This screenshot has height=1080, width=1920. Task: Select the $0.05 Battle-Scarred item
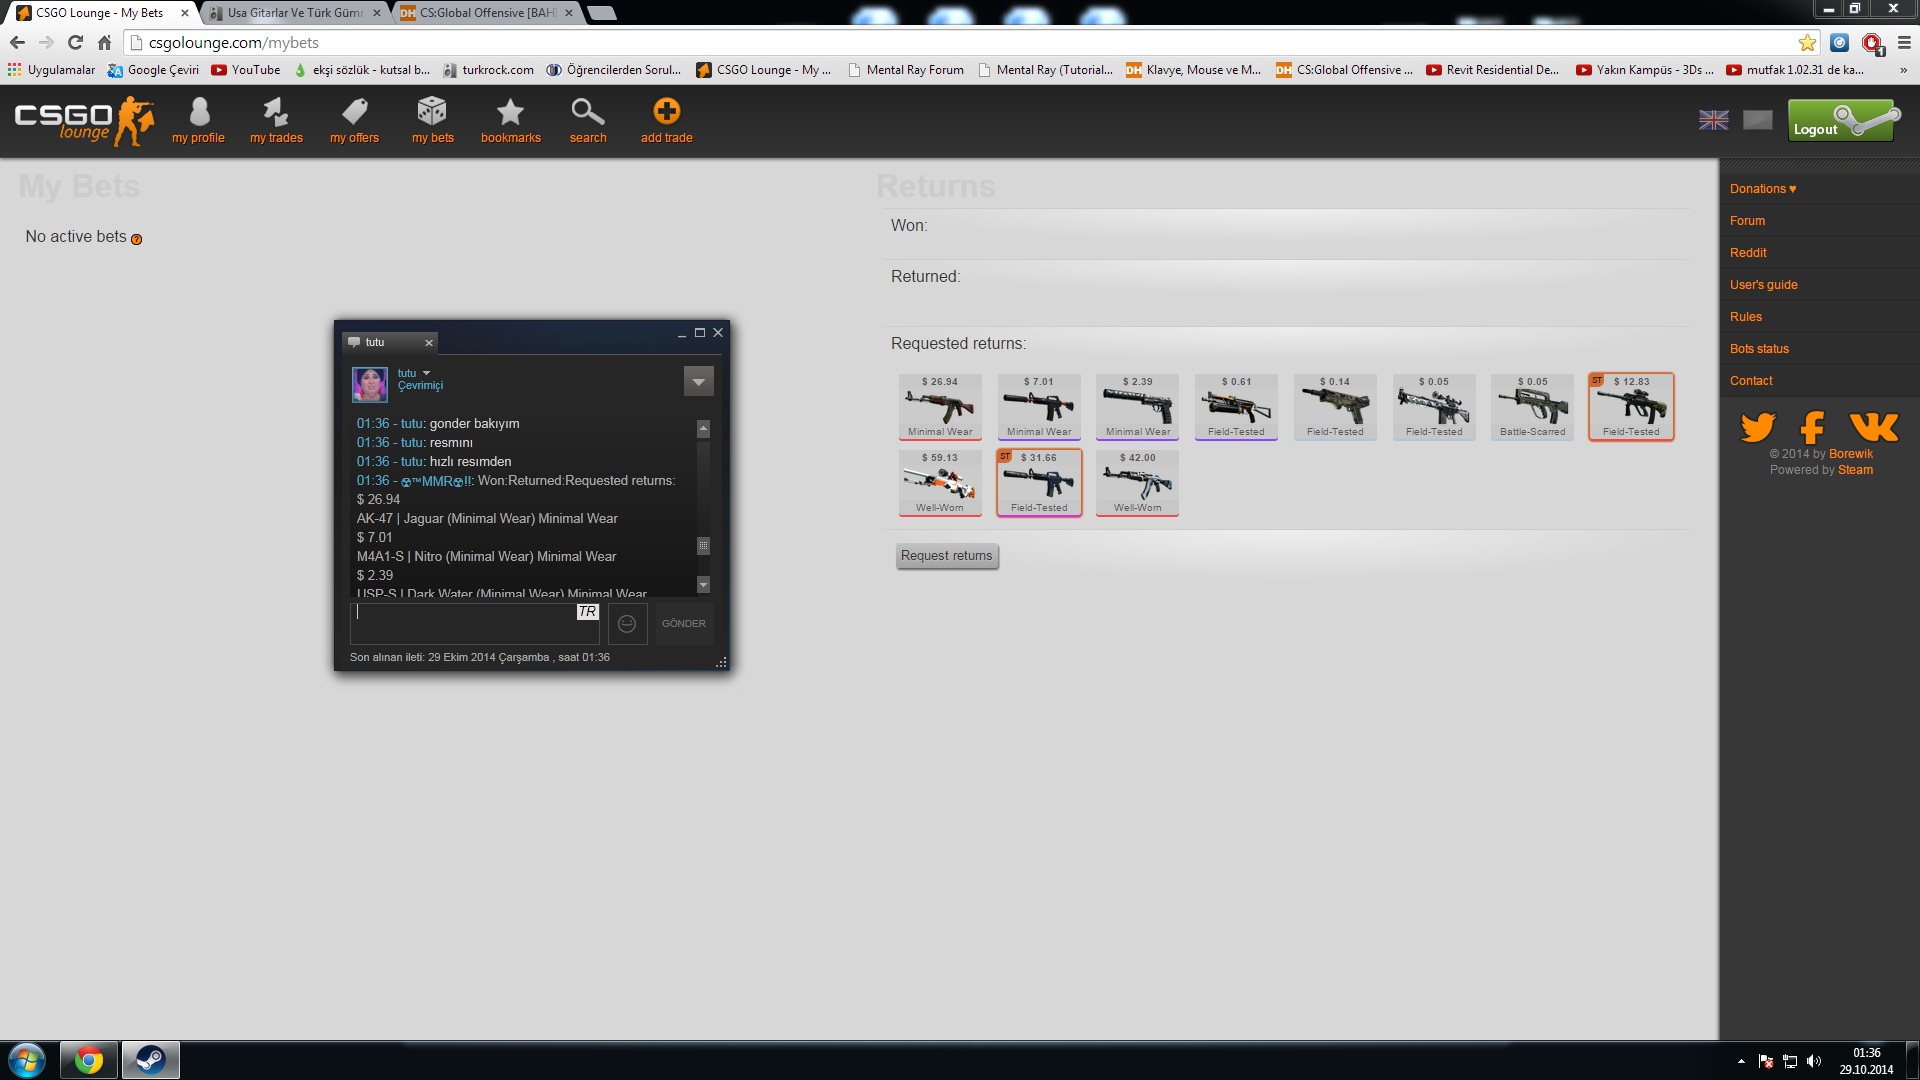click(1532, 407)
